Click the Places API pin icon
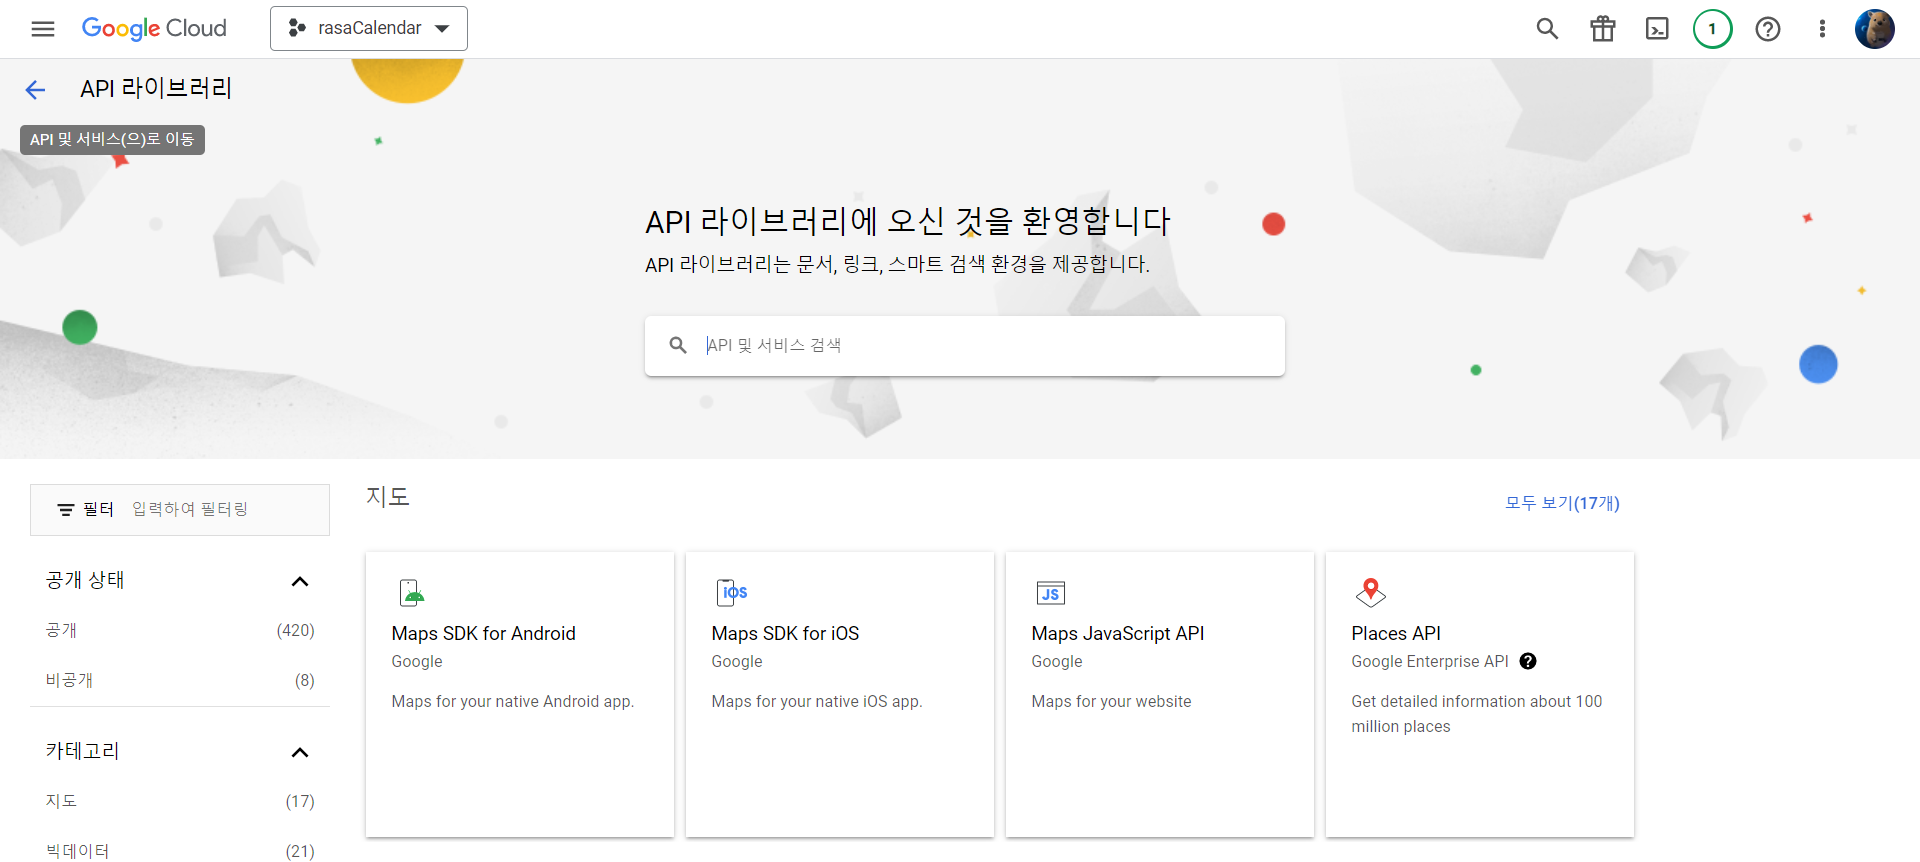 click(1371, 593)
